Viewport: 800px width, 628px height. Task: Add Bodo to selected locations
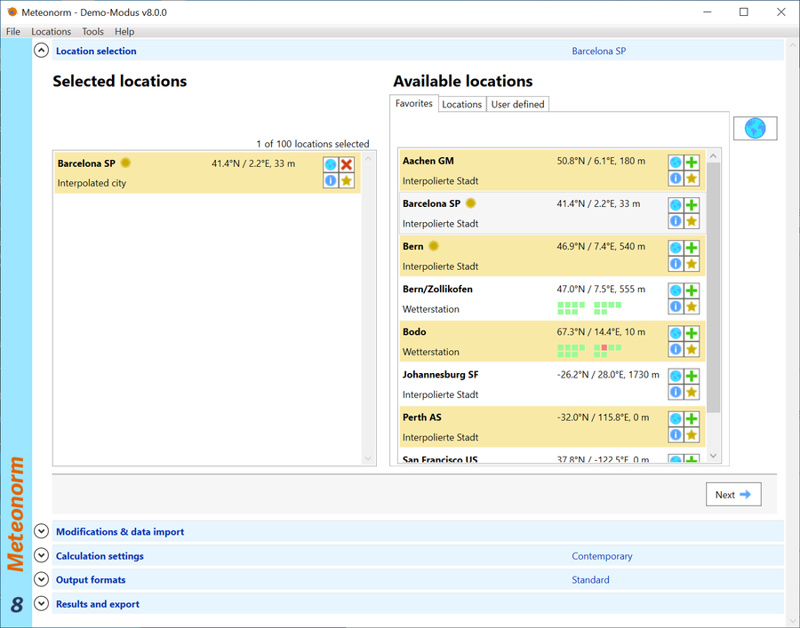[691, 334]
